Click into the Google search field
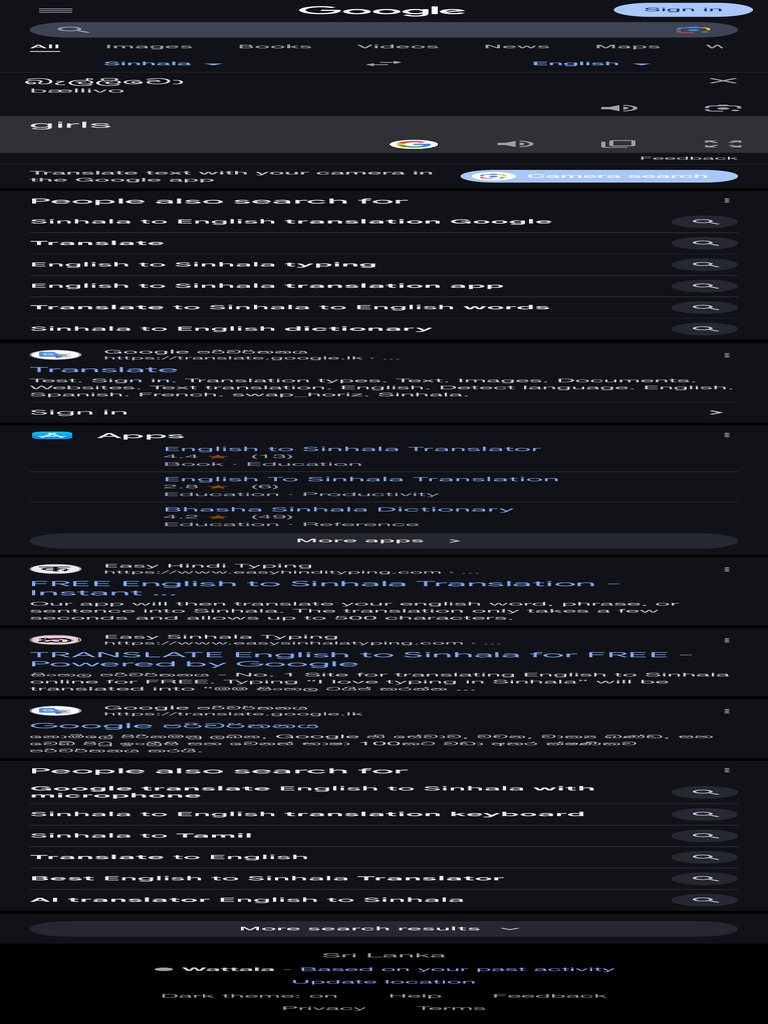Image resolution: width=768 pixels, height=1024 pixels. 382,29
